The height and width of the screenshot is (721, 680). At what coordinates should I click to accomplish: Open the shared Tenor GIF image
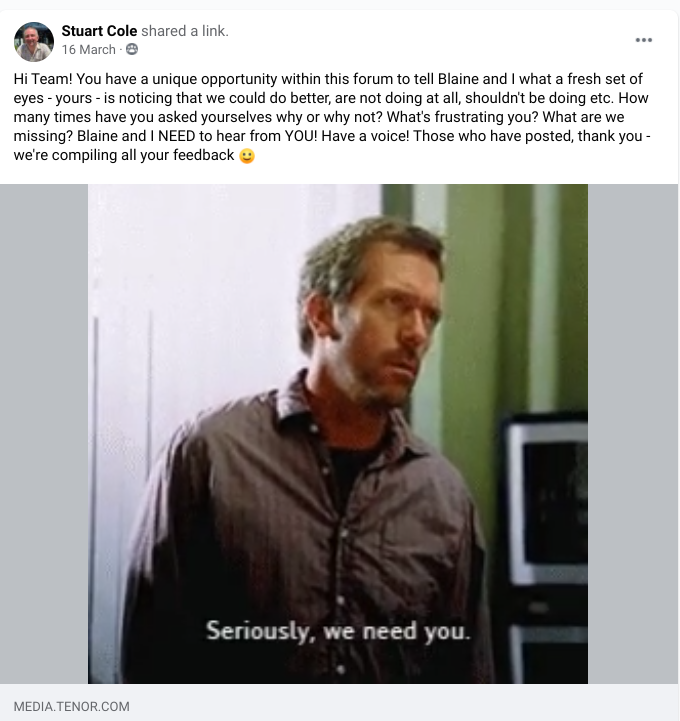[x=338, y=434]
